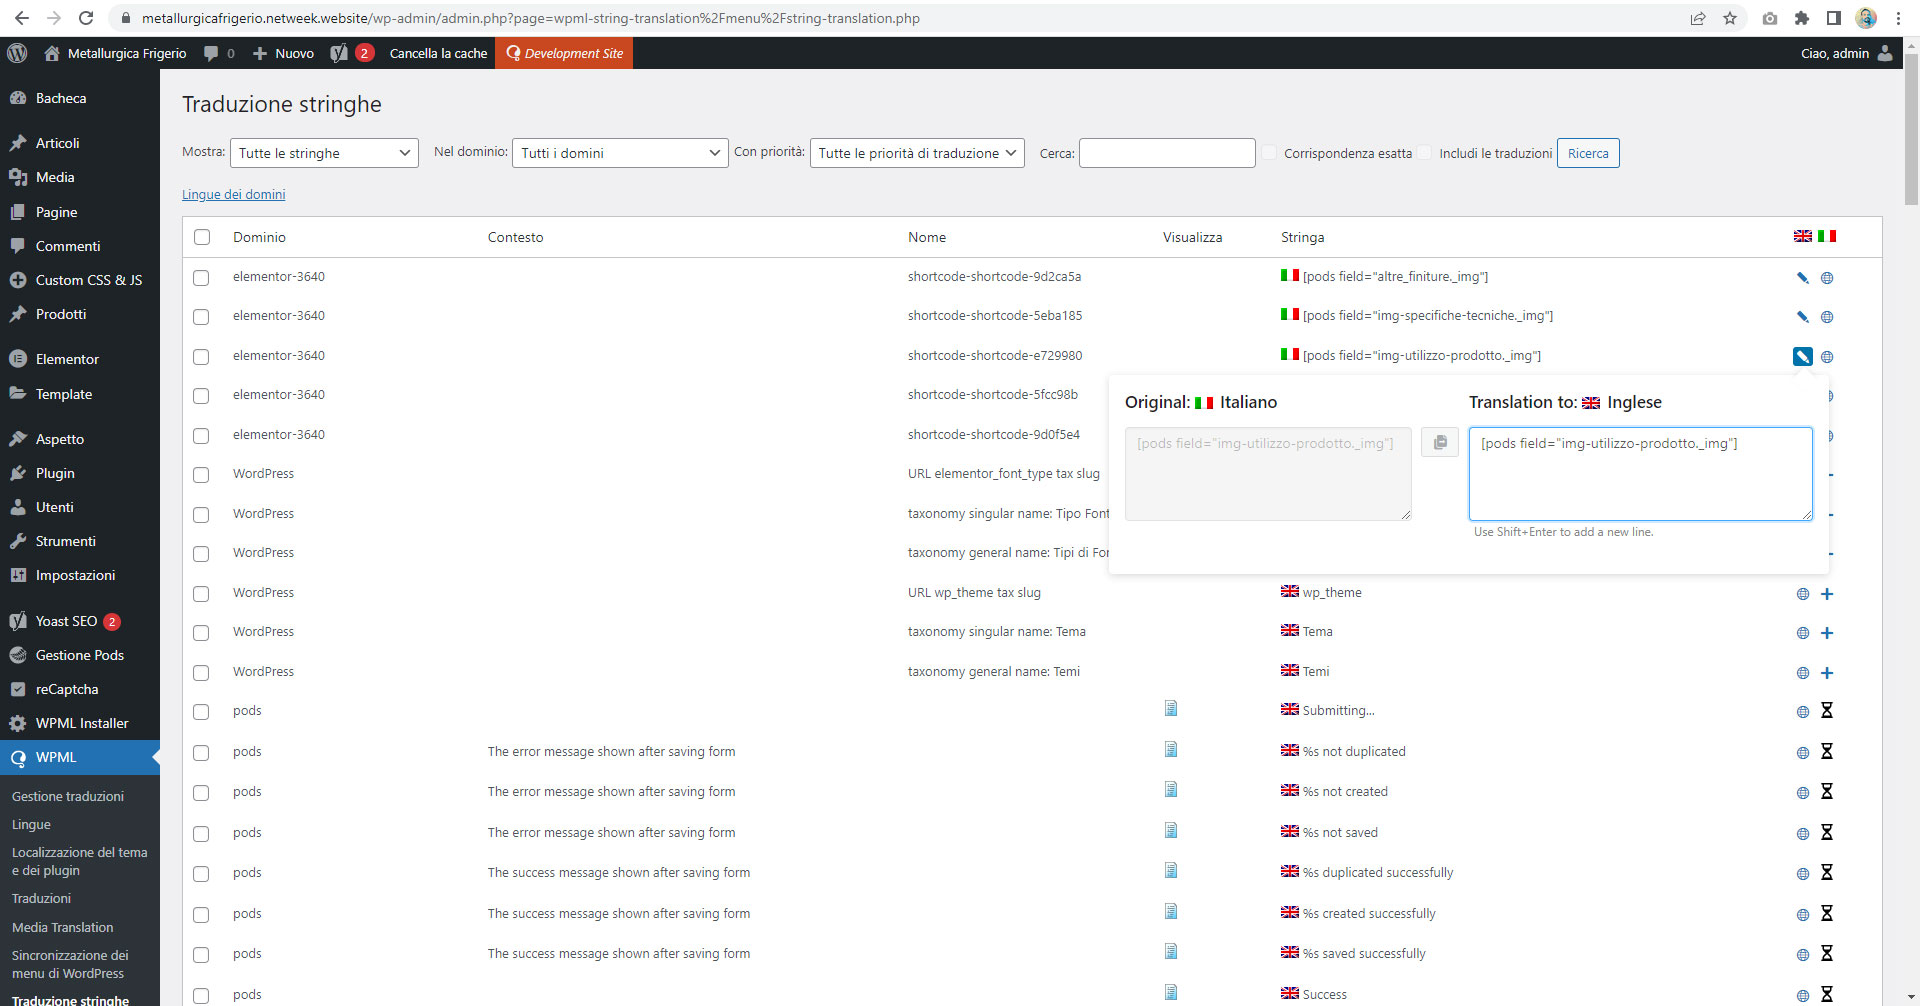Toggle select-all checkbox in table header
This screenshot has height=1006, width=1920.
202,237
